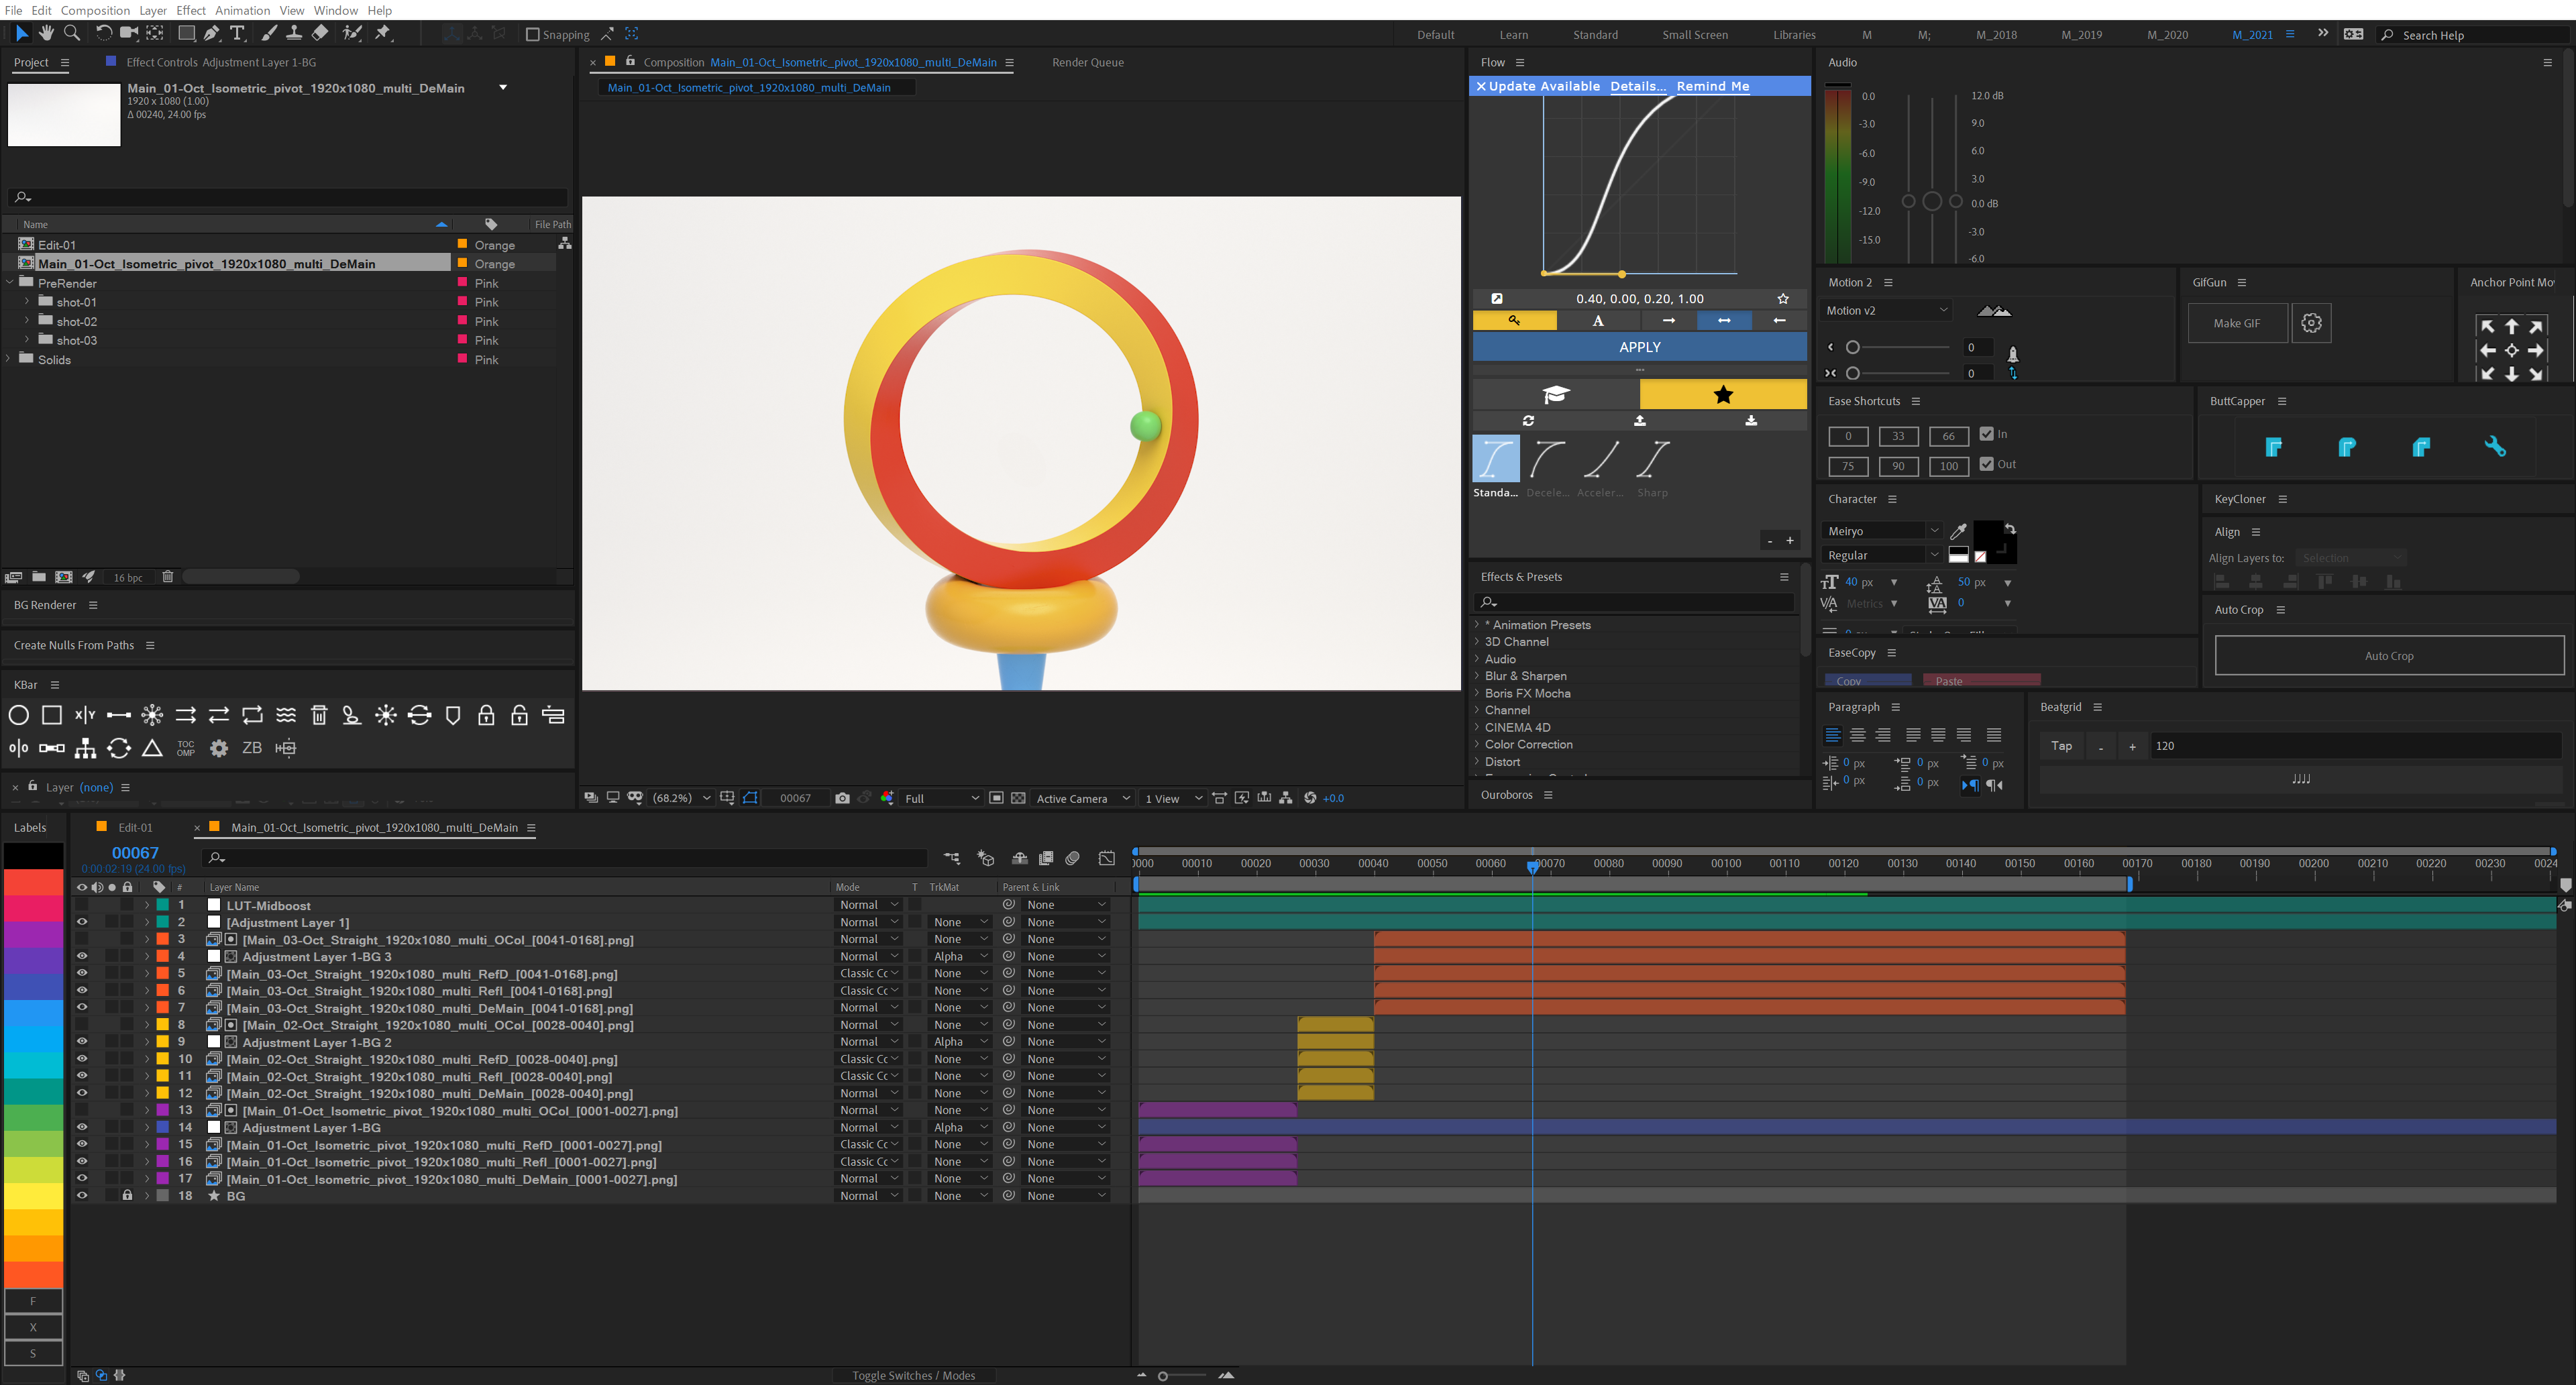Switch to the Edit-01 timeline tab
Image resolution: width=2576 pixels, height=1385 pixels.
tap(135, 828)
